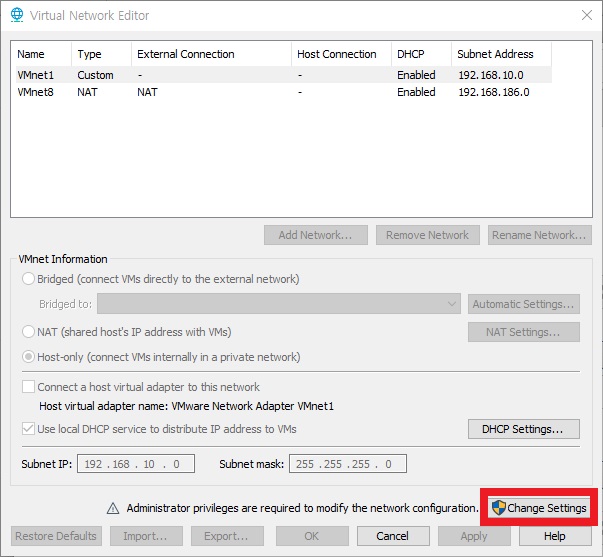The height and width of the screenshot is (557, 603).
Task: Click subnet address 192.168.10.0 cell
Action: tap(491, 75)
